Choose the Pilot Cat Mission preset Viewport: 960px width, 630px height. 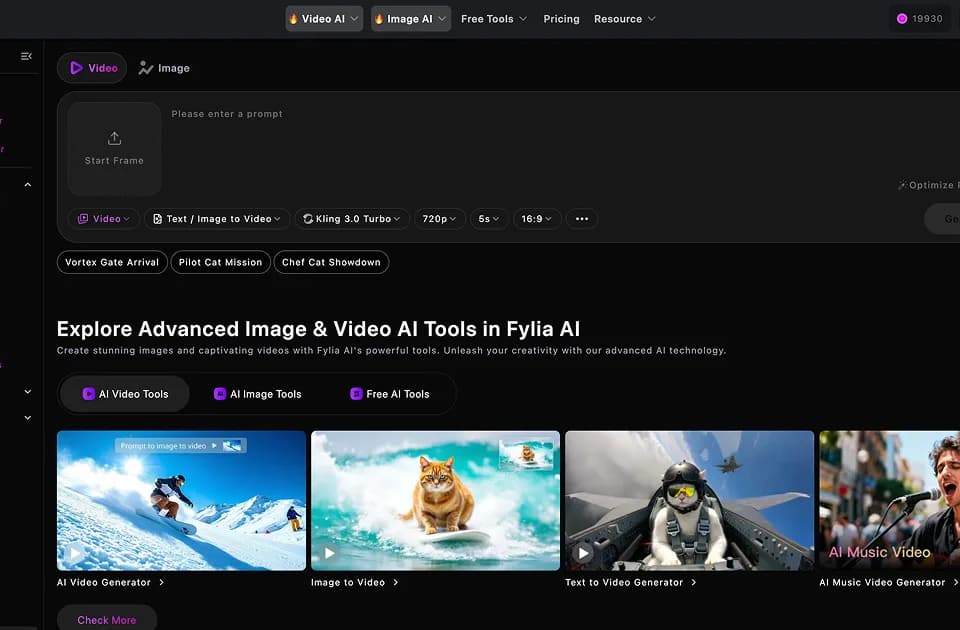point(220,262)
